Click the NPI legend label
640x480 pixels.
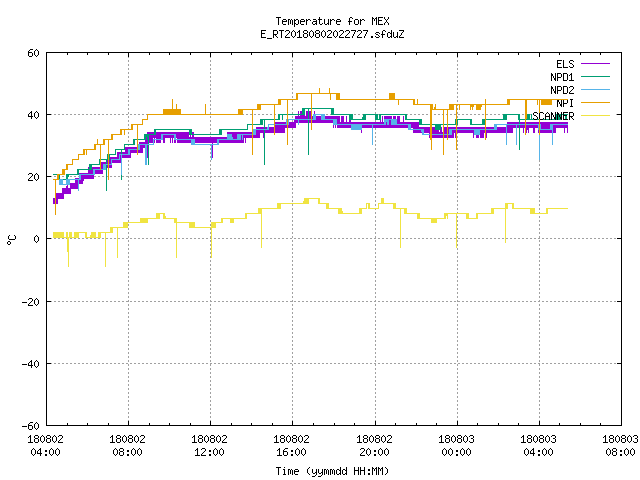[565, 103]
